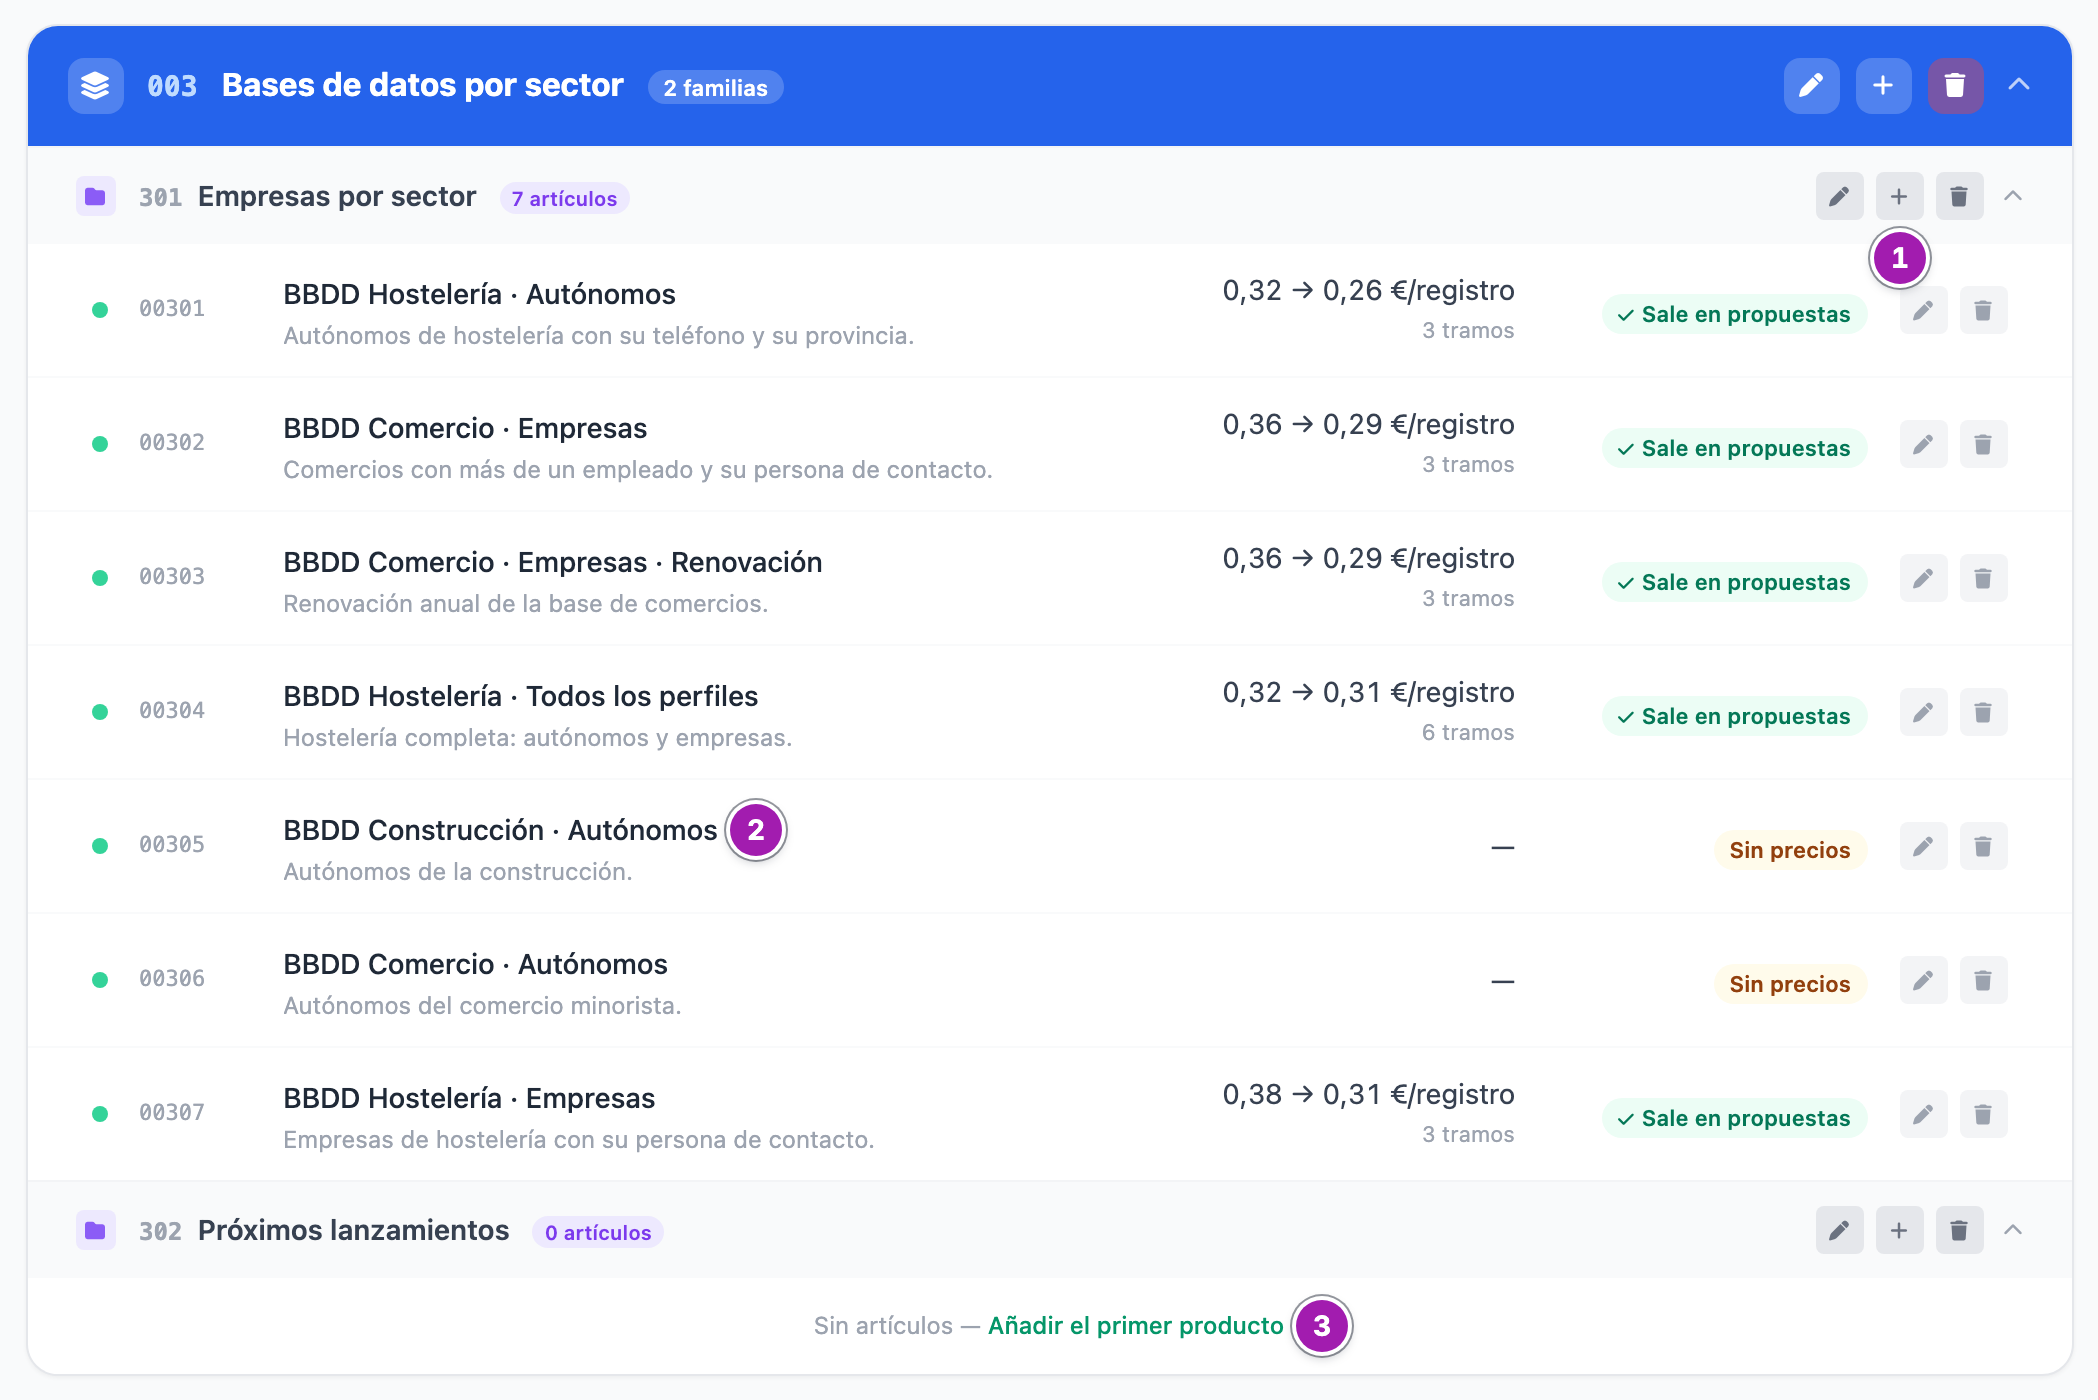Click description Autónomos del comercio minorista.
This screenshot has height=1400, width=2098.
pyautogui.click(x=482, y=1006)
